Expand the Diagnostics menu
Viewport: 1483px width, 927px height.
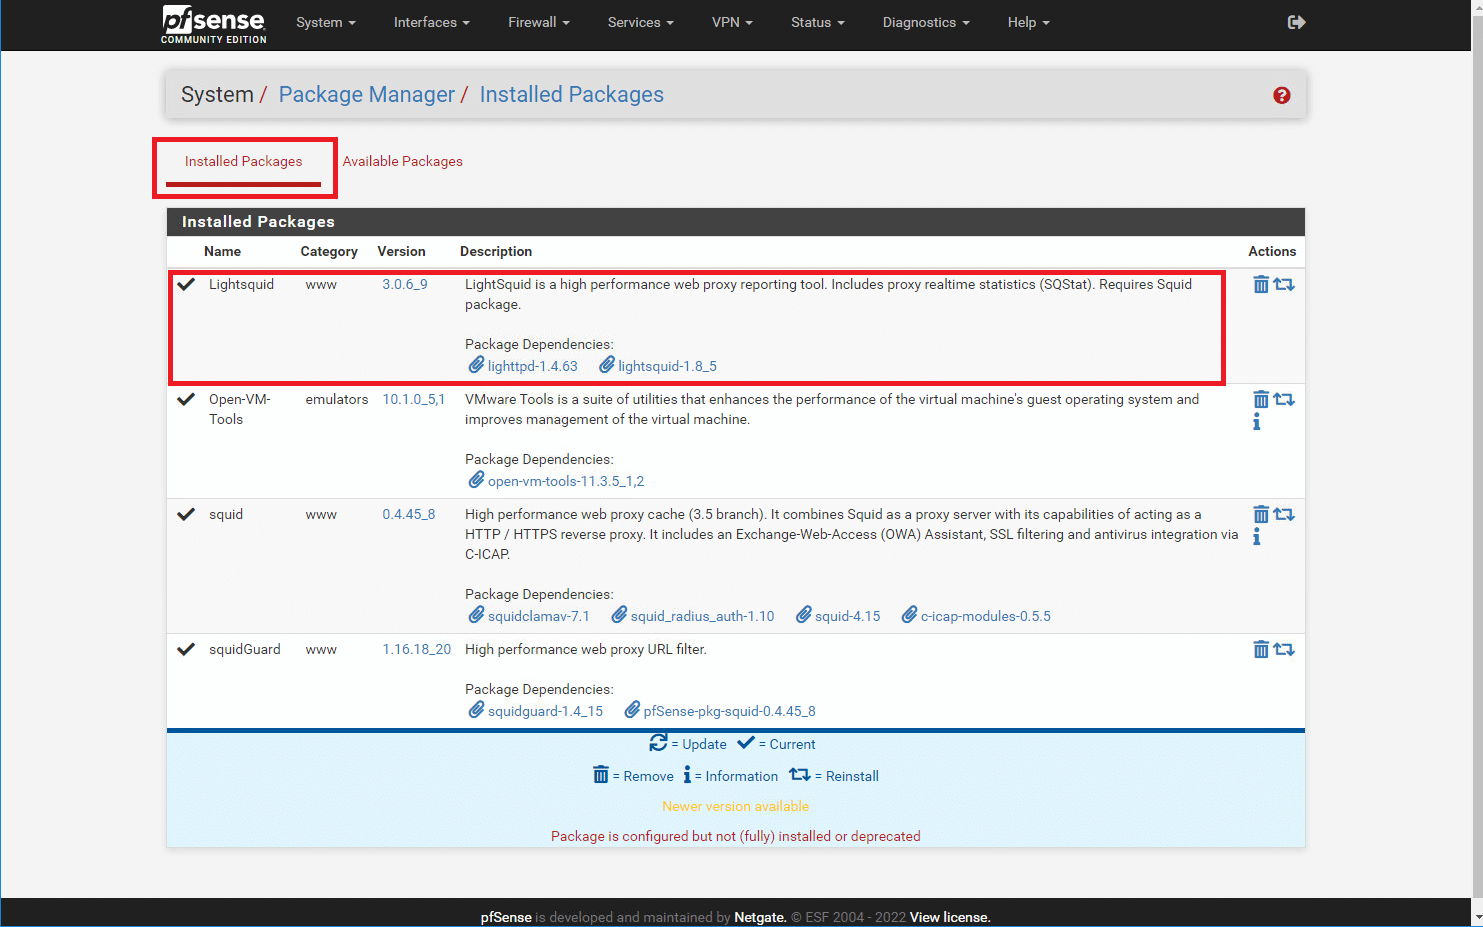tap(926, 22)
